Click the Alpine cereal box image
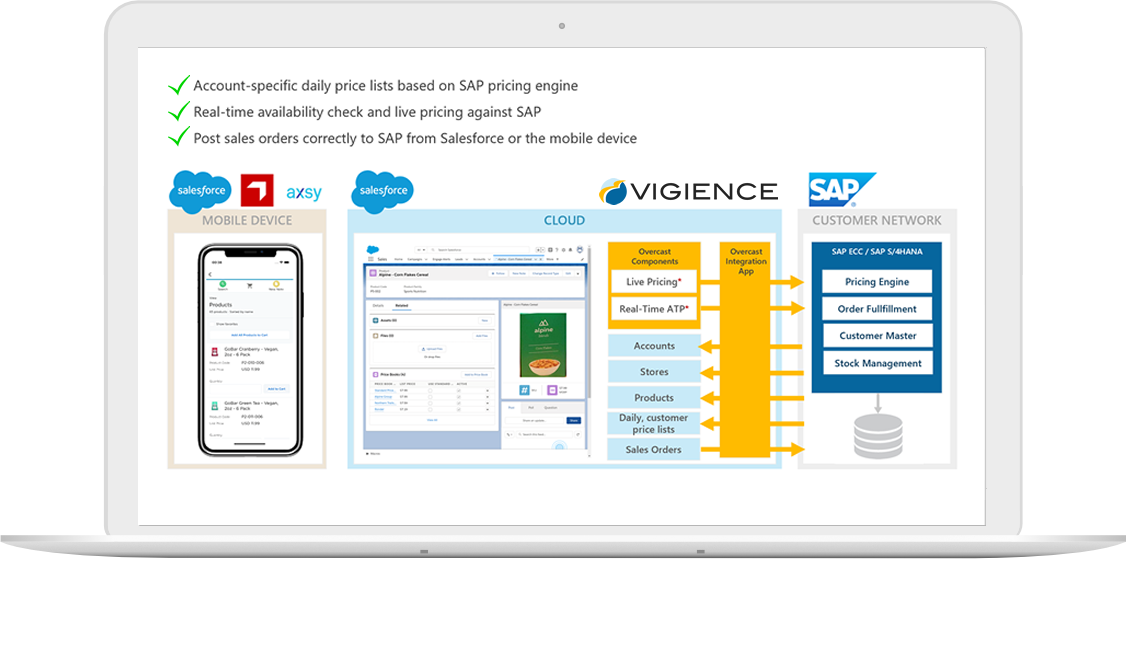Viewport: 1126px width, 650px height. pyautogui.click(x=543, y=345)
